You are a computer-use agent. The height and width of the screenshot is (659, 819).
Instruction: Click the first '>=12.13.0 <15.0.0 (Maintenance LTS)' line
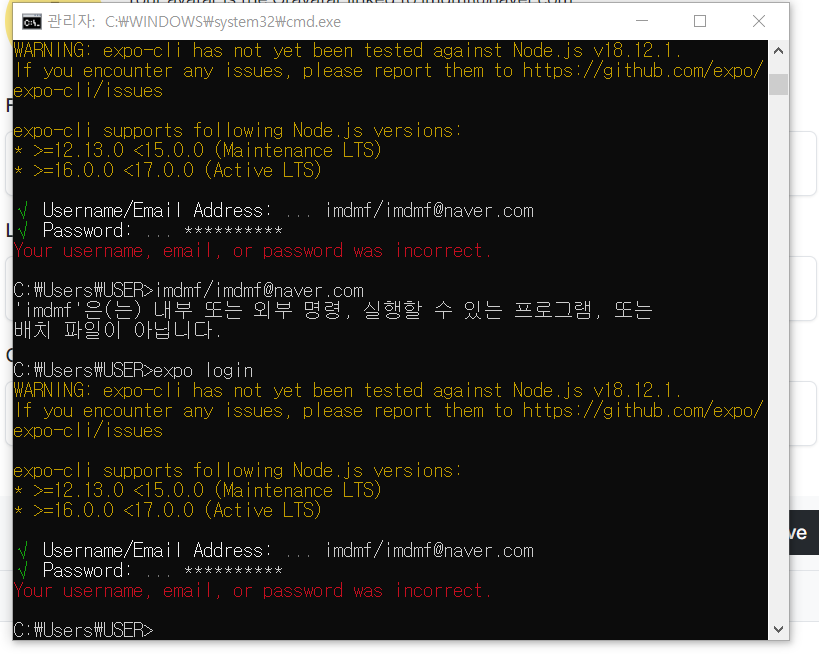click(198, 150)
